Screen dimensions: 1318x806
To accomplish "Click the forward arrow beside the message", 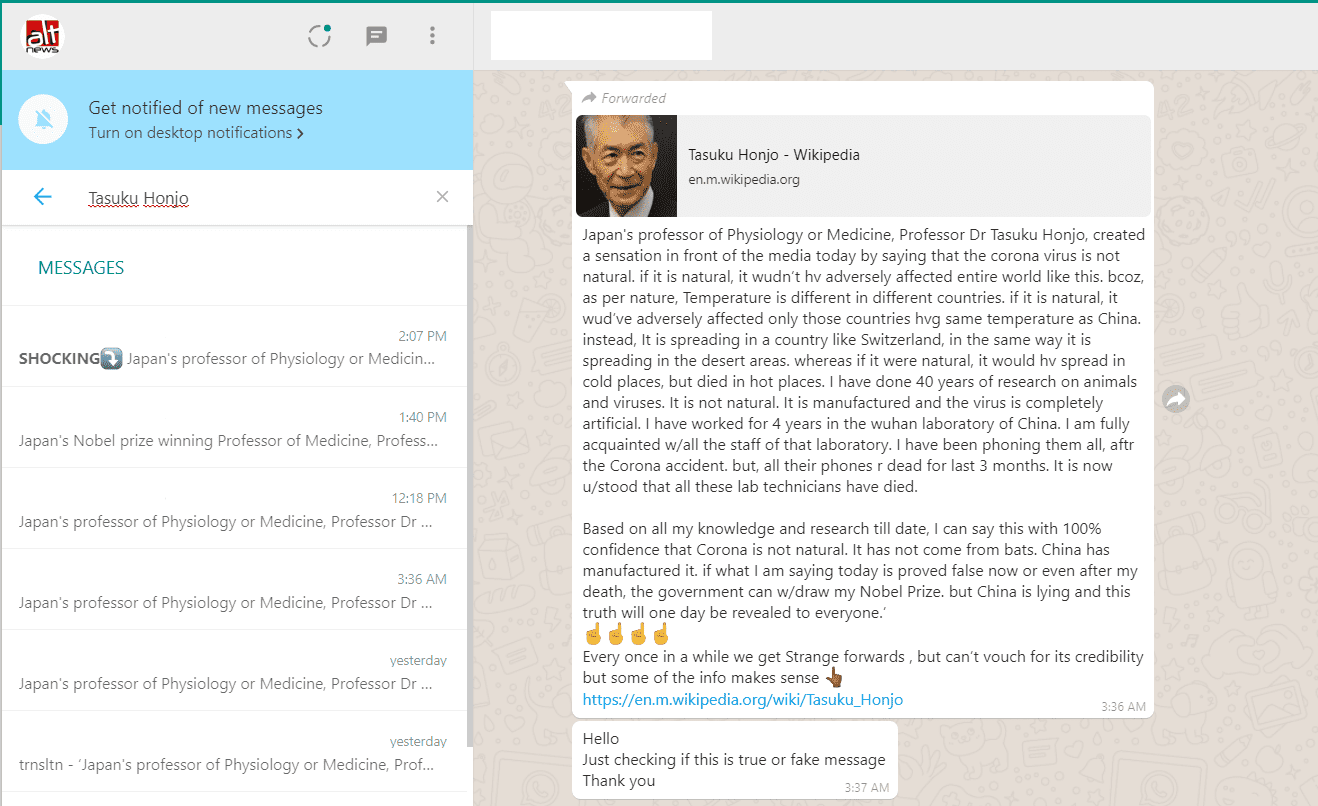I will [1176, 400].
